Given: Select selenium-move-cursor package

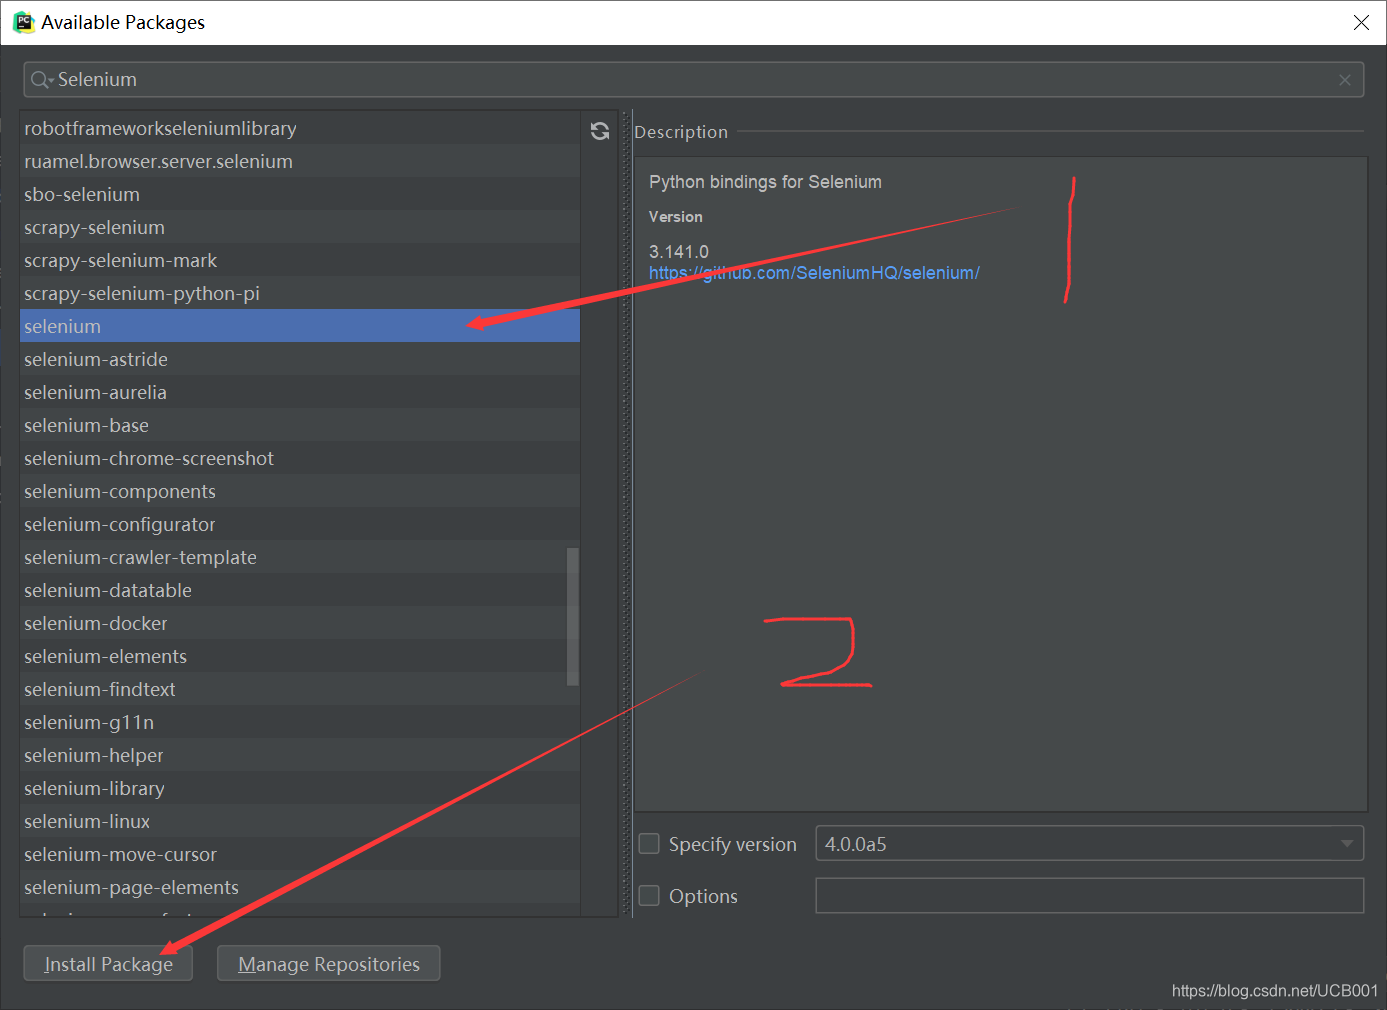Looking at the screenshot, I should 300,854.
